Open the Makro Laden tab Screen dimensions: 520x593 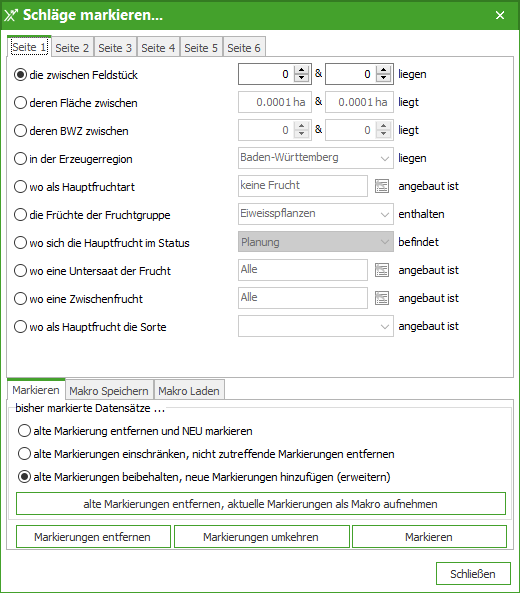(x=189, y=391)
